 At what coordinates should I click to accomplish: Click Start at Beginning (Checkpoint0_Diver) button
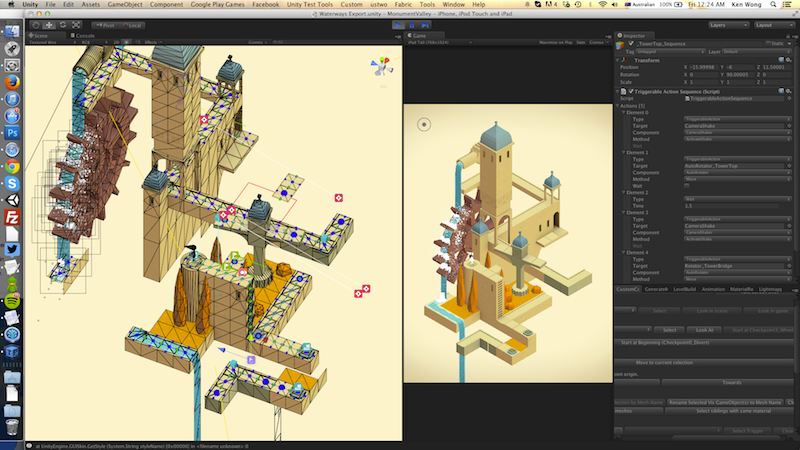tap(704, 343)
